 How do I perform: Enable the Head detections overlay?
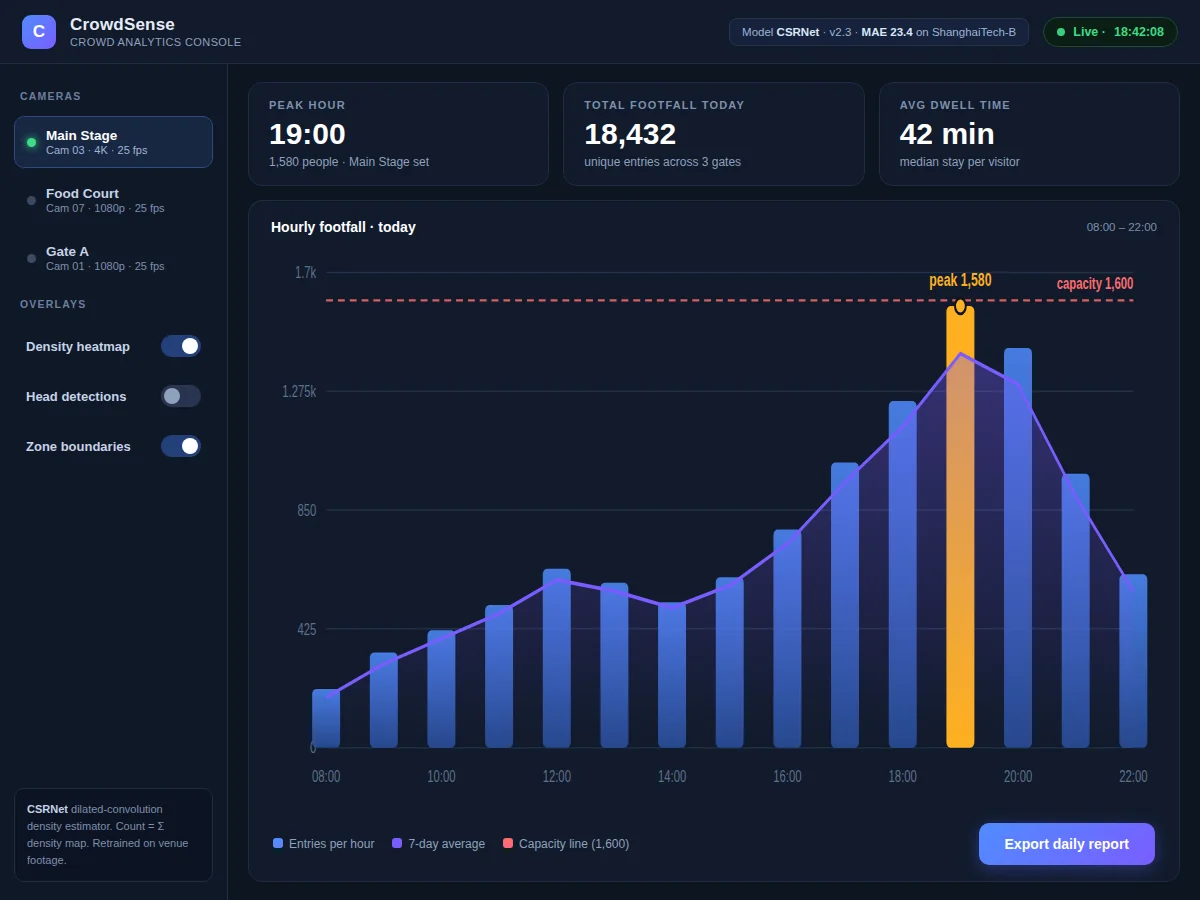[181, 396]
